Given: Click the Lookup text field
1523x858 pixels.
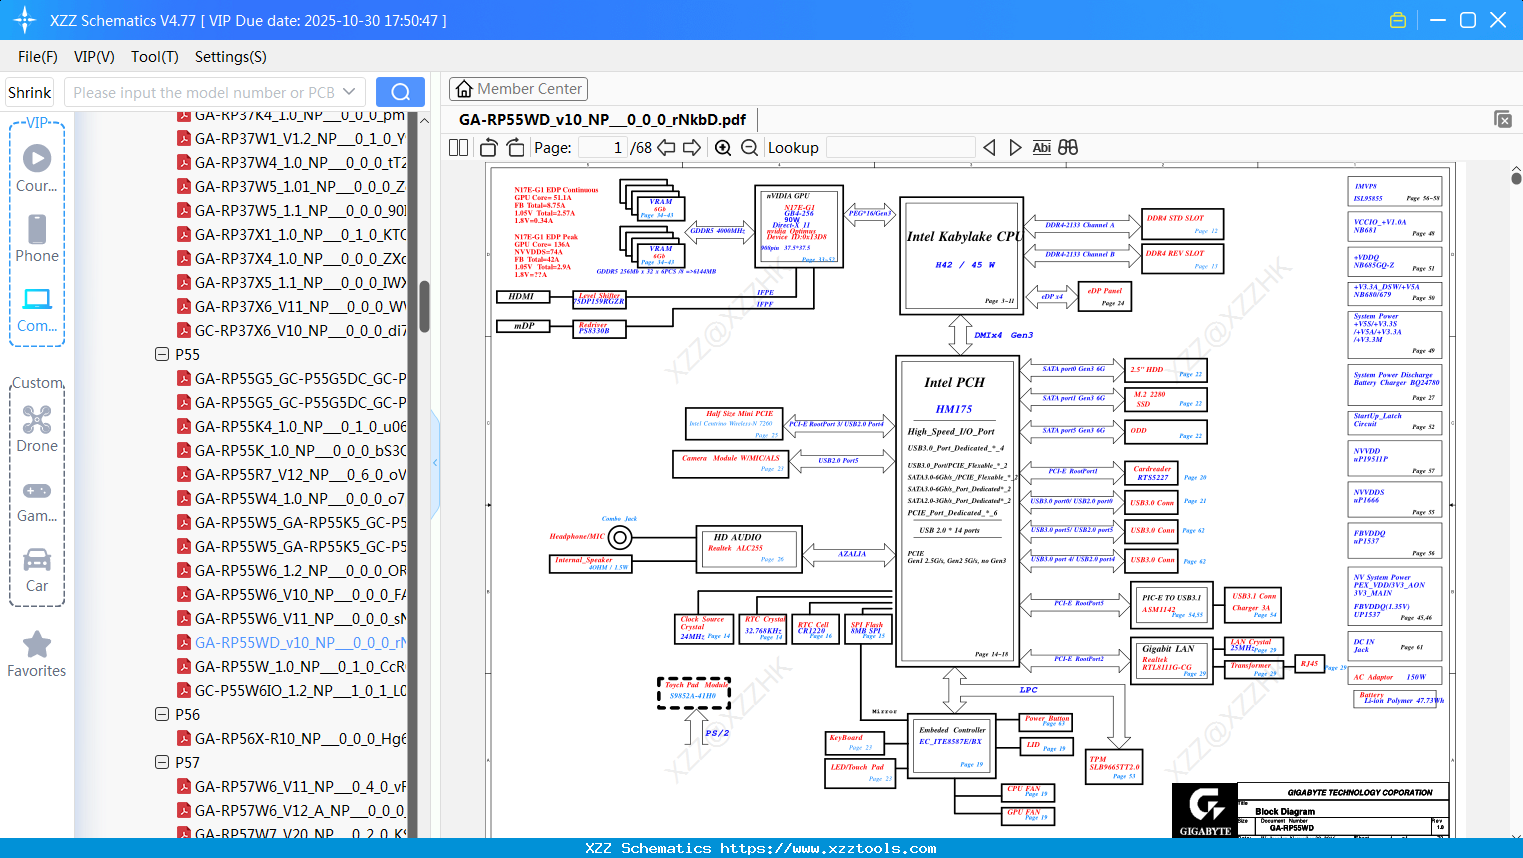Looking at the screenshot, I should (901, 147).
